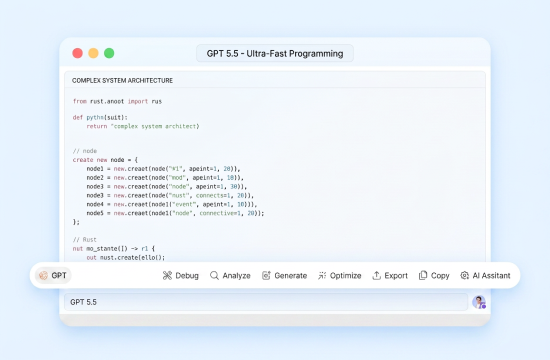The image size is (550, 360).
Task: Select the Export label
Action: [x=396, y=276]
